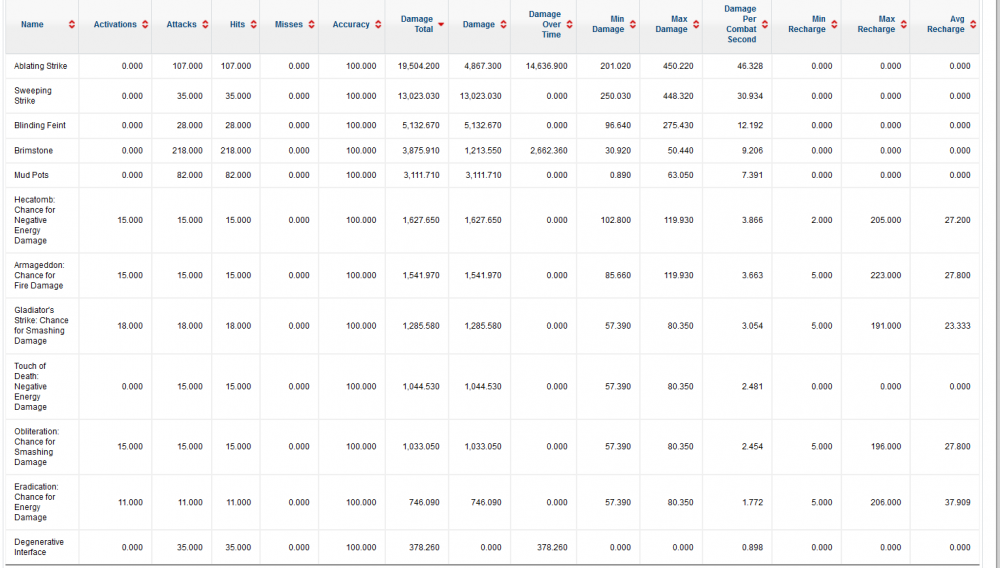Click sort icon beside Damage header
The height and width of the screenshot is (568, 1000).
coord(503,24)
